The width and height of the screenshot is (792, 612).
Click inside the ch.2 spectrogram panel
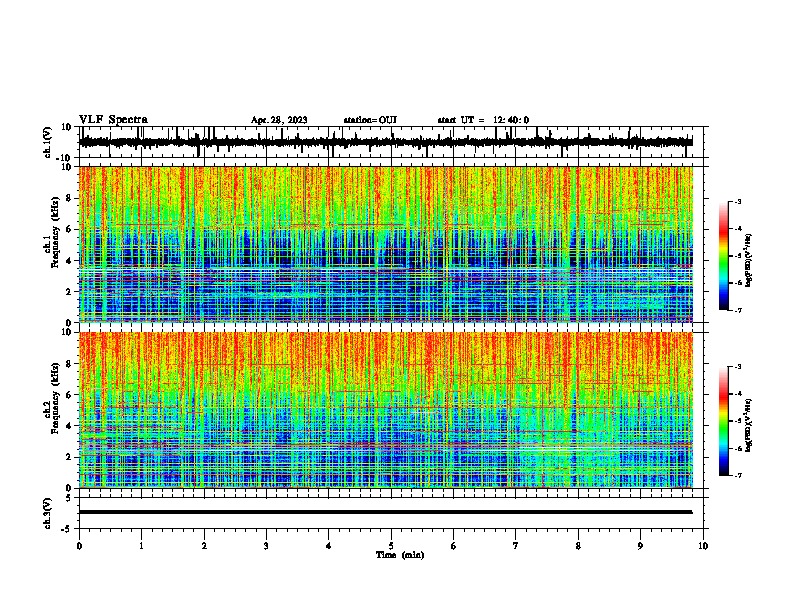pyautogui.click(x=385, y=410)
